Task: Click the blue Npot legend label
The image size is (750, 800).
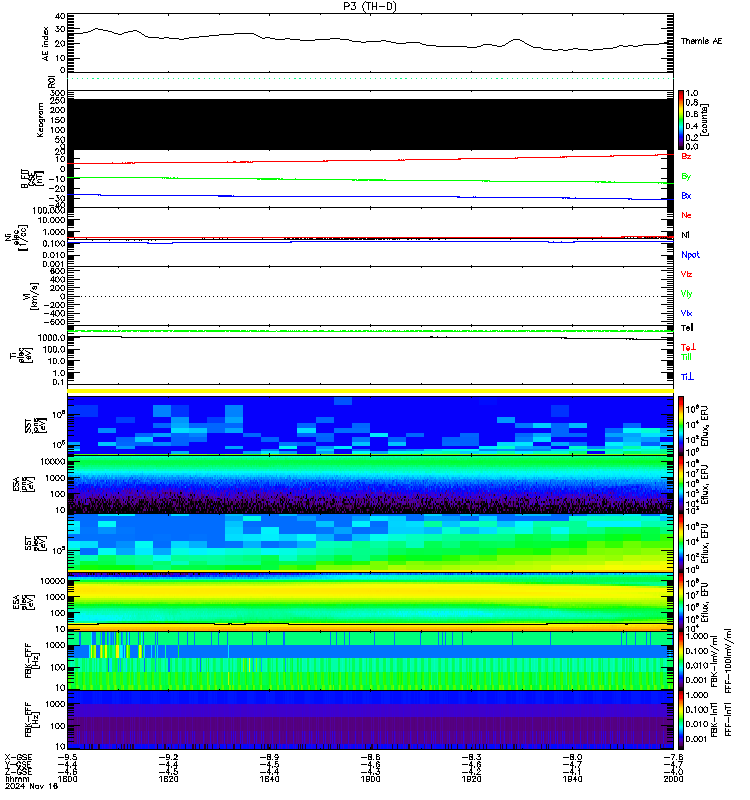Action: tap(690, 255)
